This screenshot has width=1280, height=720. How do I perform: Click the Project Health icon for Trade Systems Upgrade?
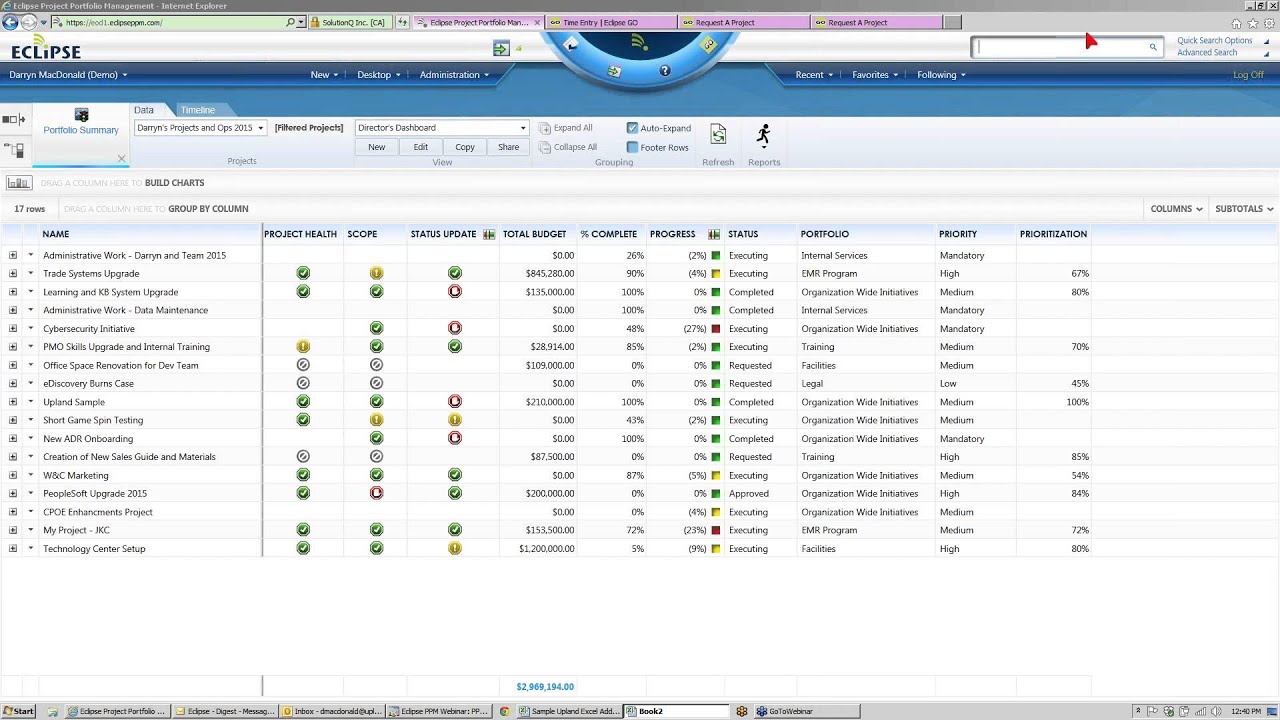[x=303, y=273]
